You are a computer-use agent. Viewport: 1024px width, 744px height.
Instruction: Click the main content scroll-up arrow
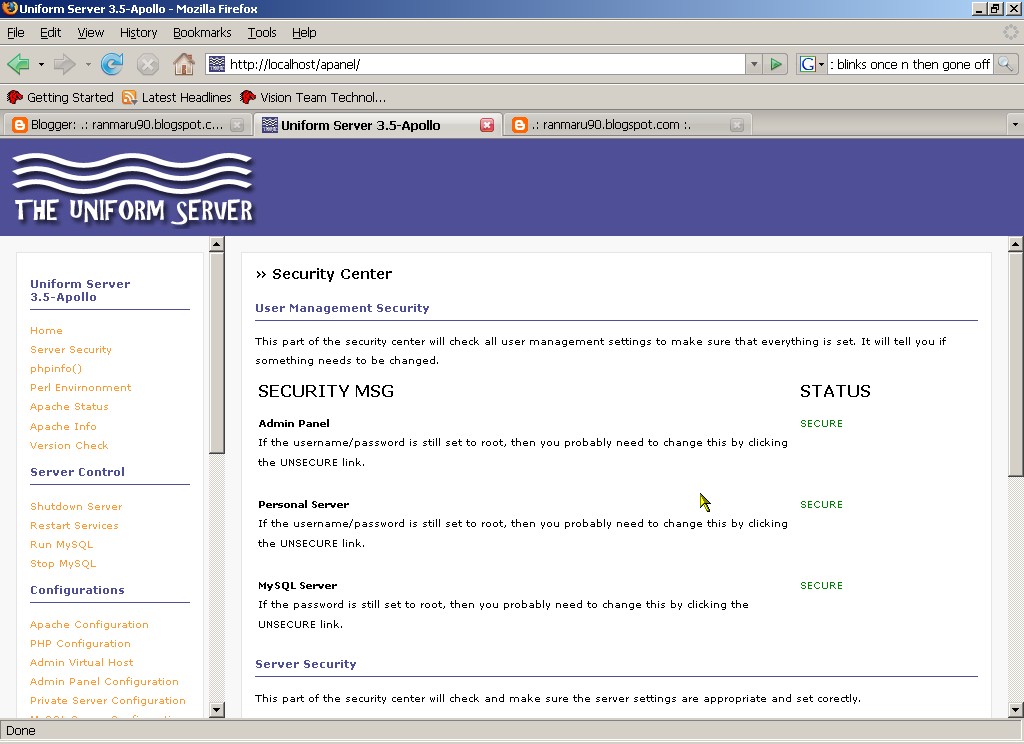[x=1015, y=244]
